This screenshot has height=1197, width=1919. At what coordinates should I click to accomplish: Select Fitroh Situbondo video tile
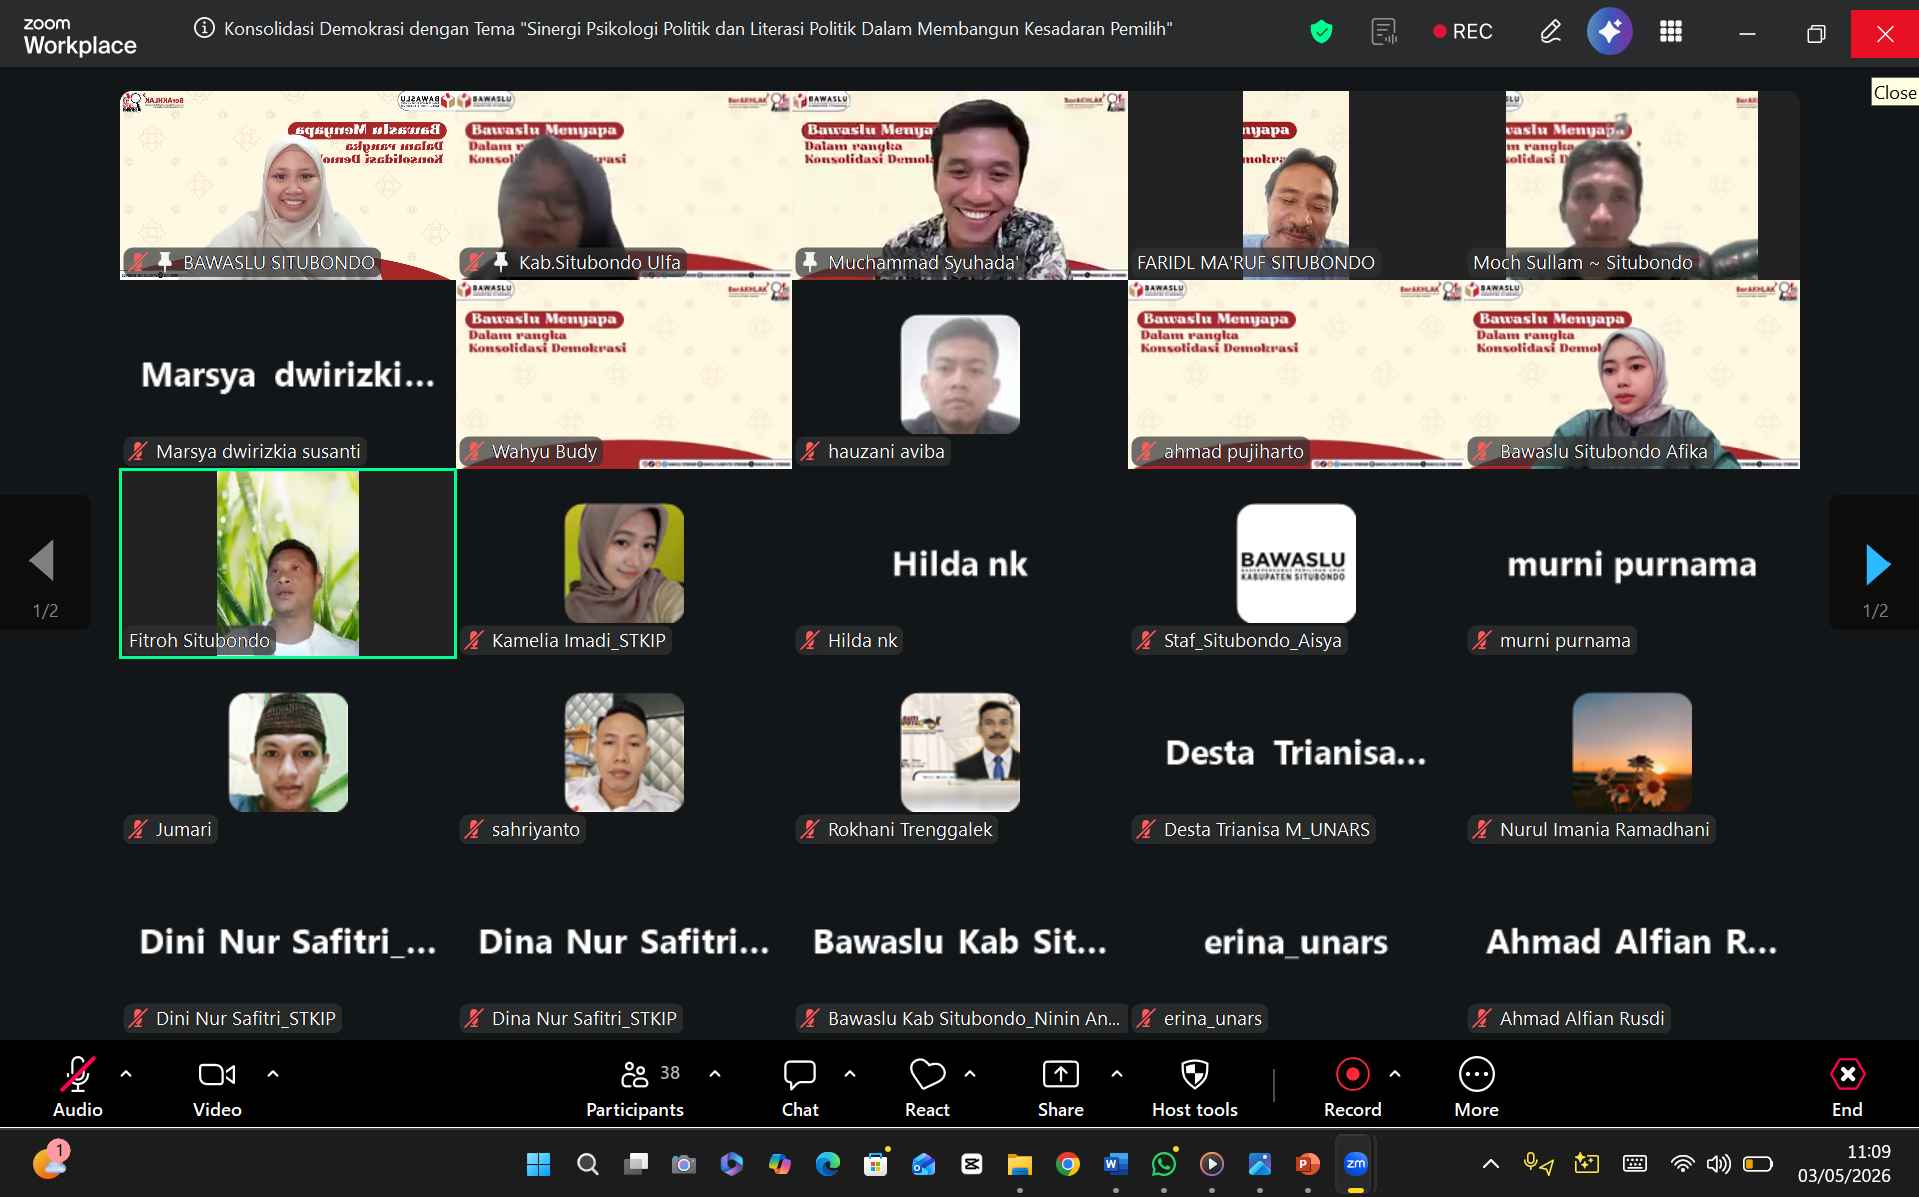point(288,564)
